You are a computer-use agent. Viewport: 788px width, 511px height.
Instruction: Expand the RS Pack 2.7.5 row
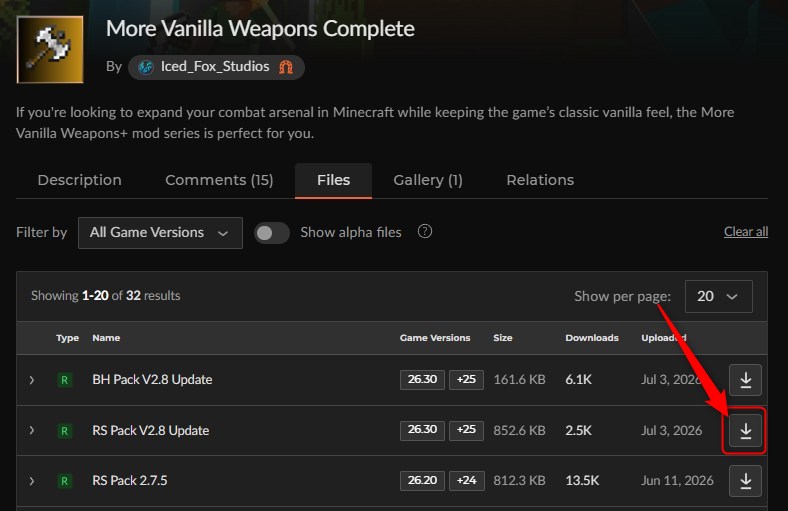coord(32,481)
